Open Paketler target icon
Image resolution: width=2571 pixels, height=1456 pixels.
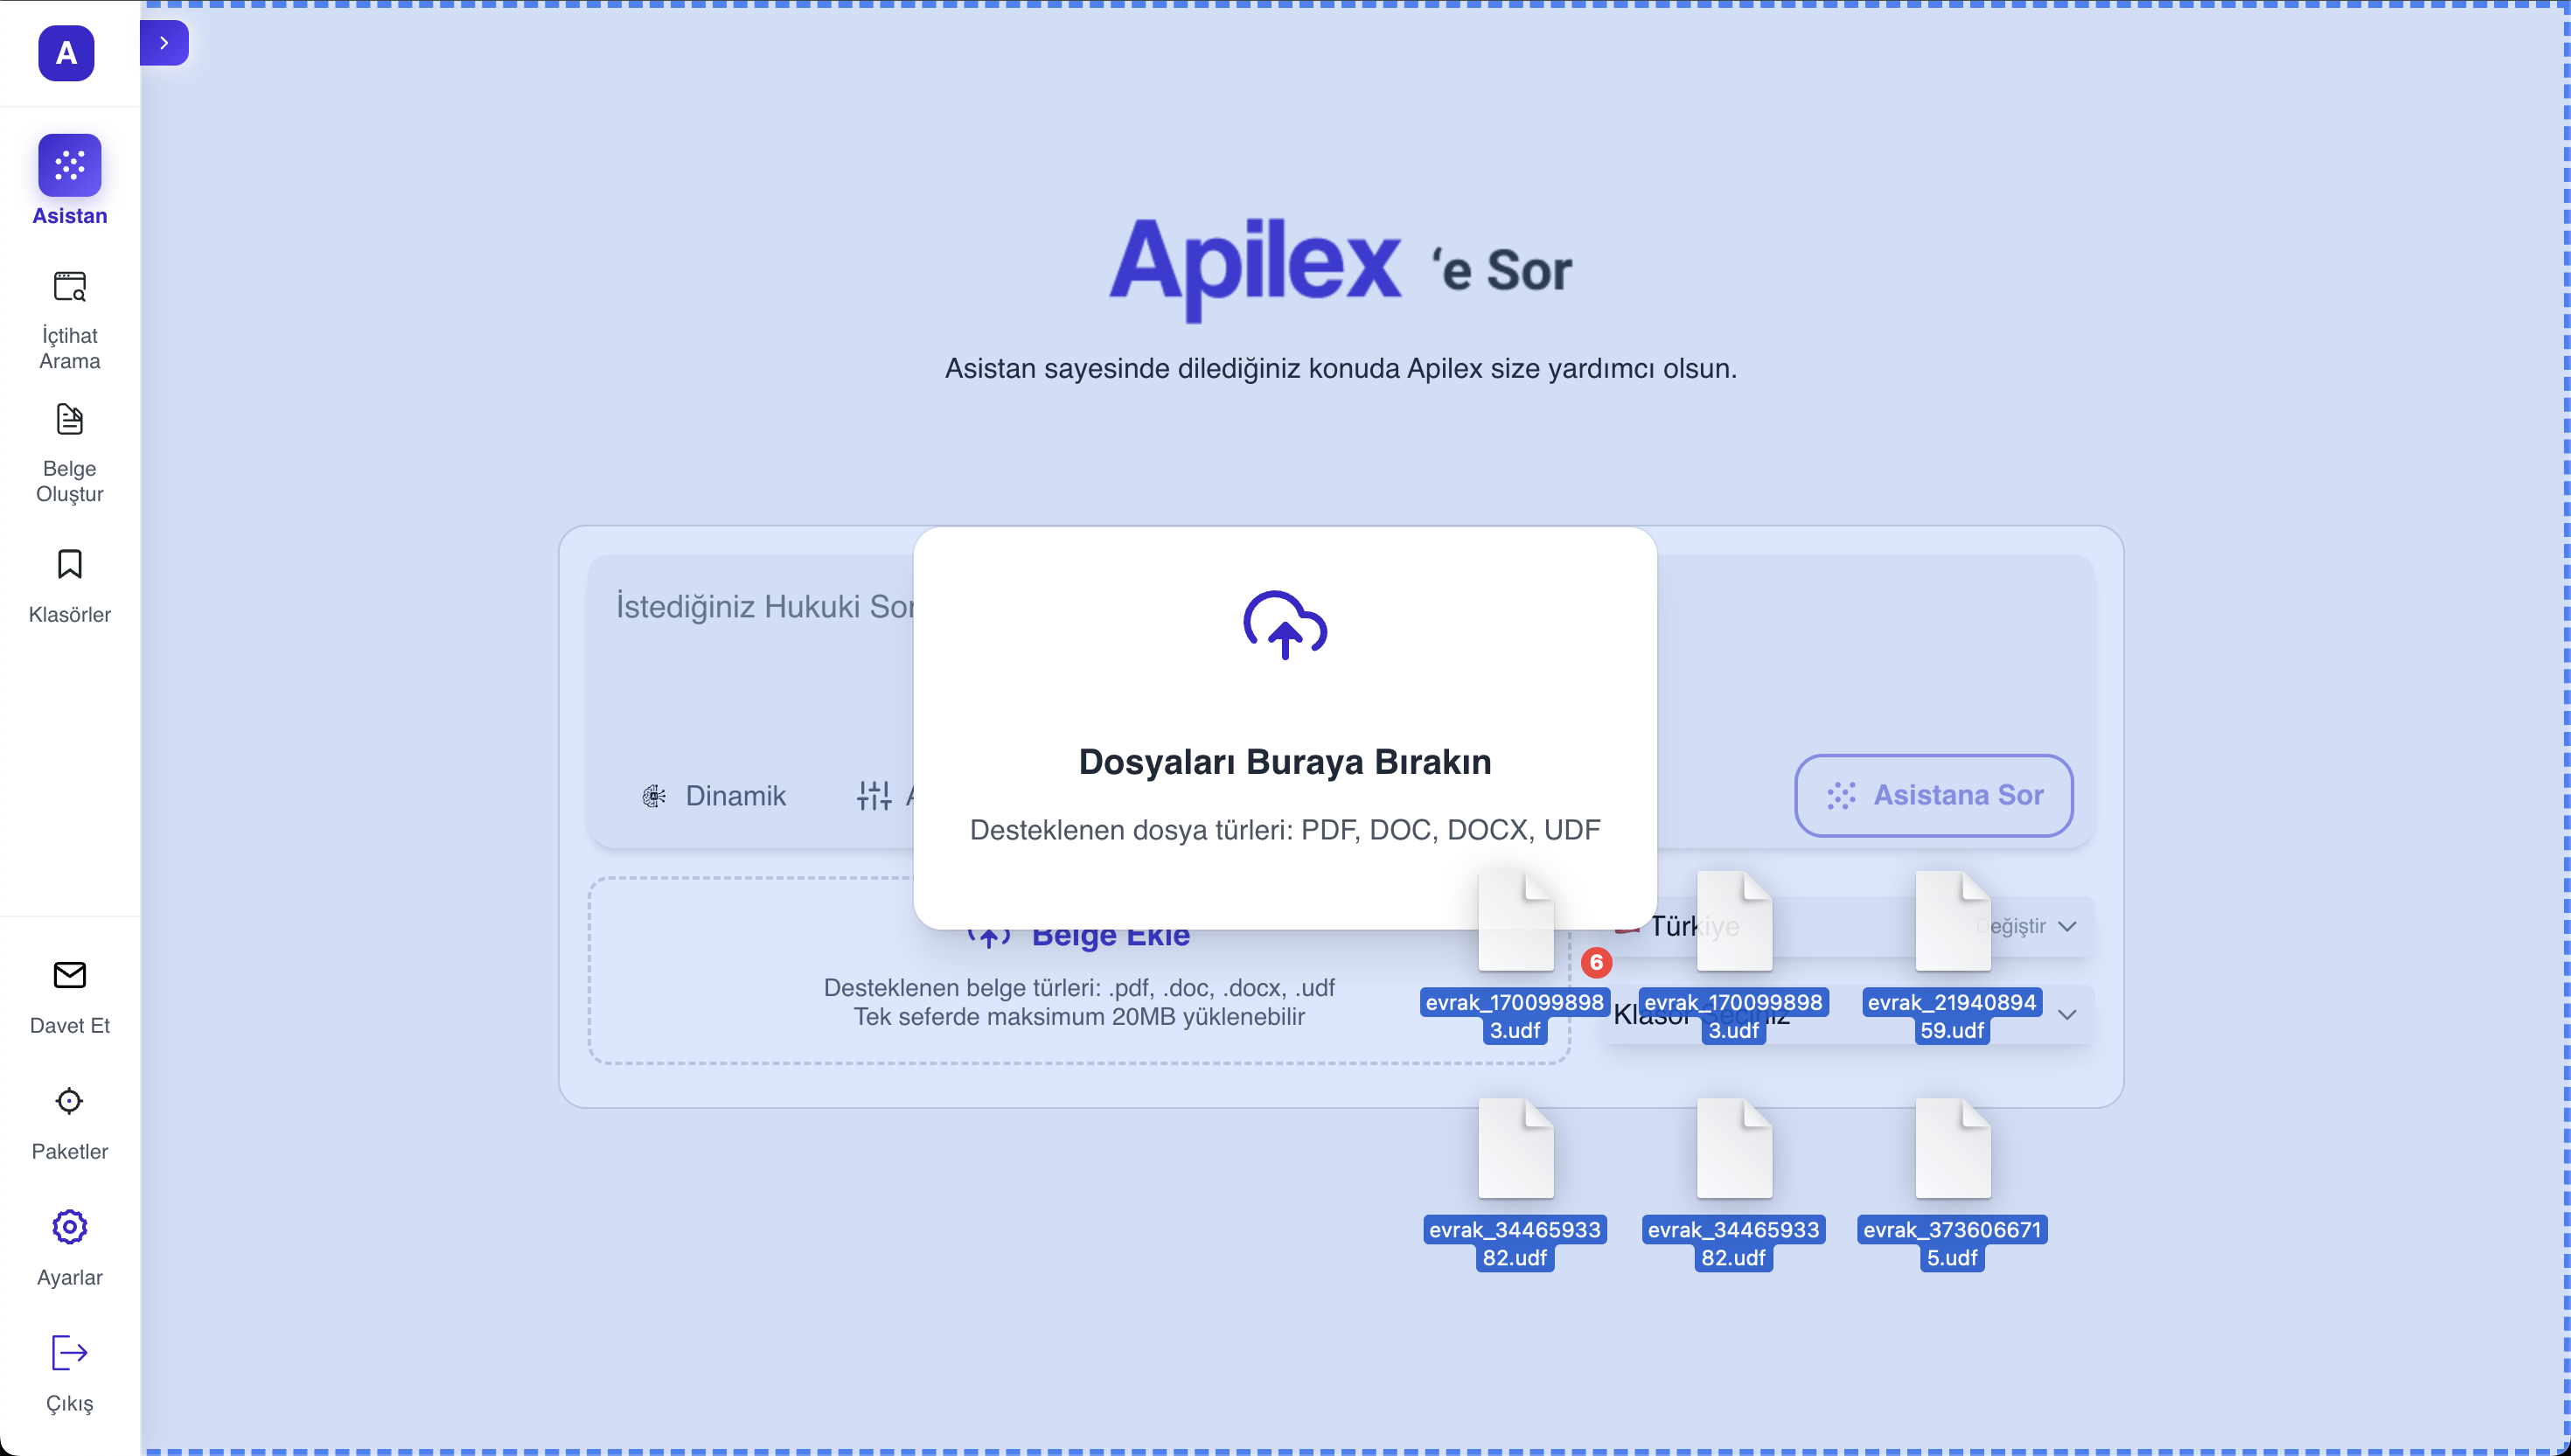click(68, 1100)
